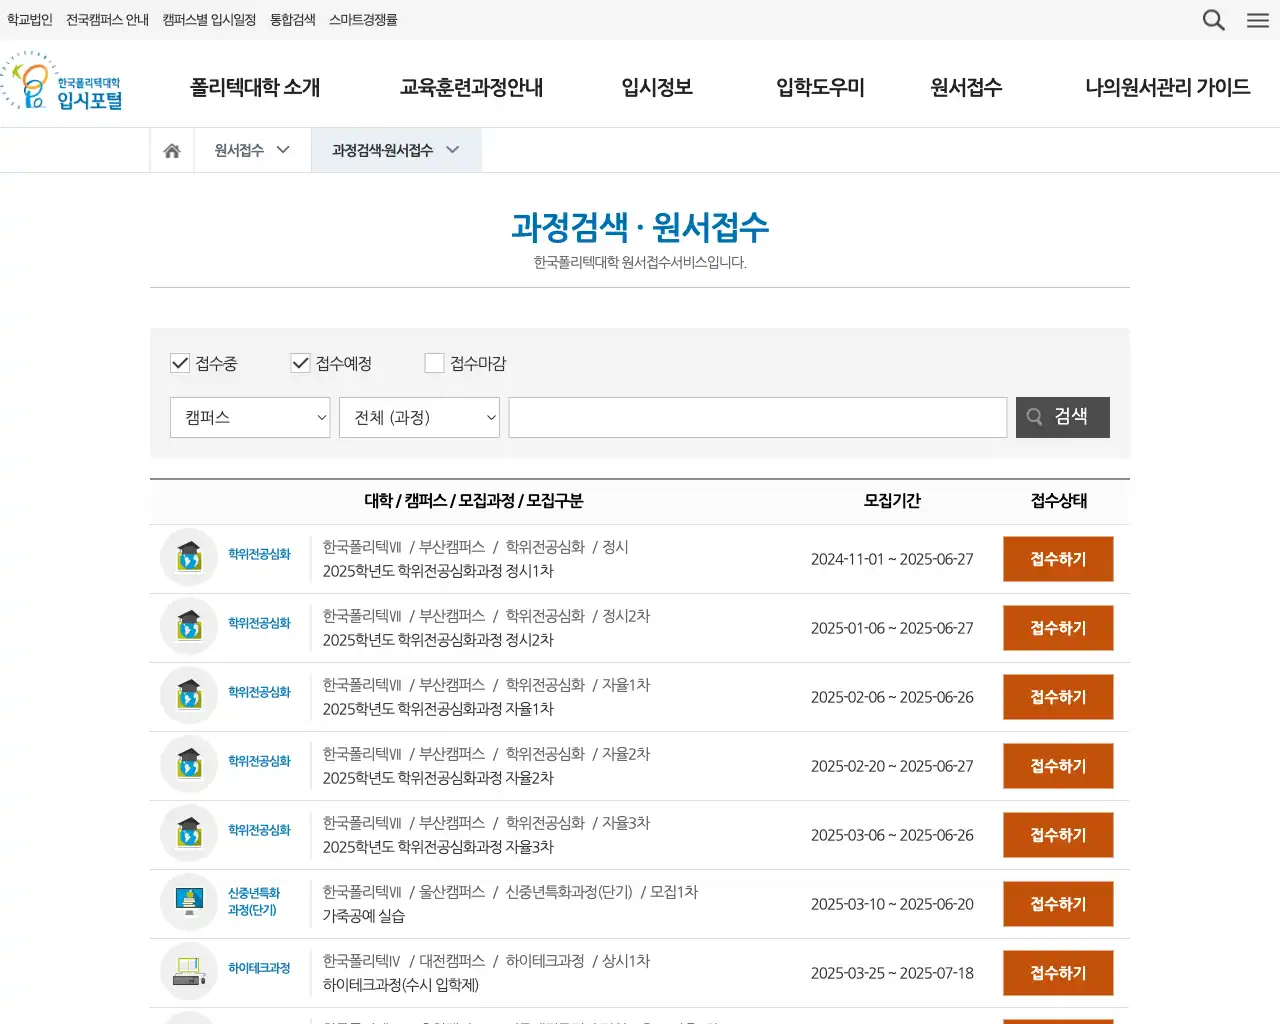
Task: Open 입시정보 menu
Action: point(657,87)
